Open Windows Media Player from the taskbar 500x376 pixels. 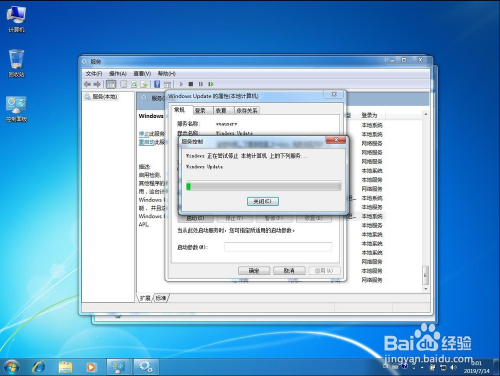[91, 367]
